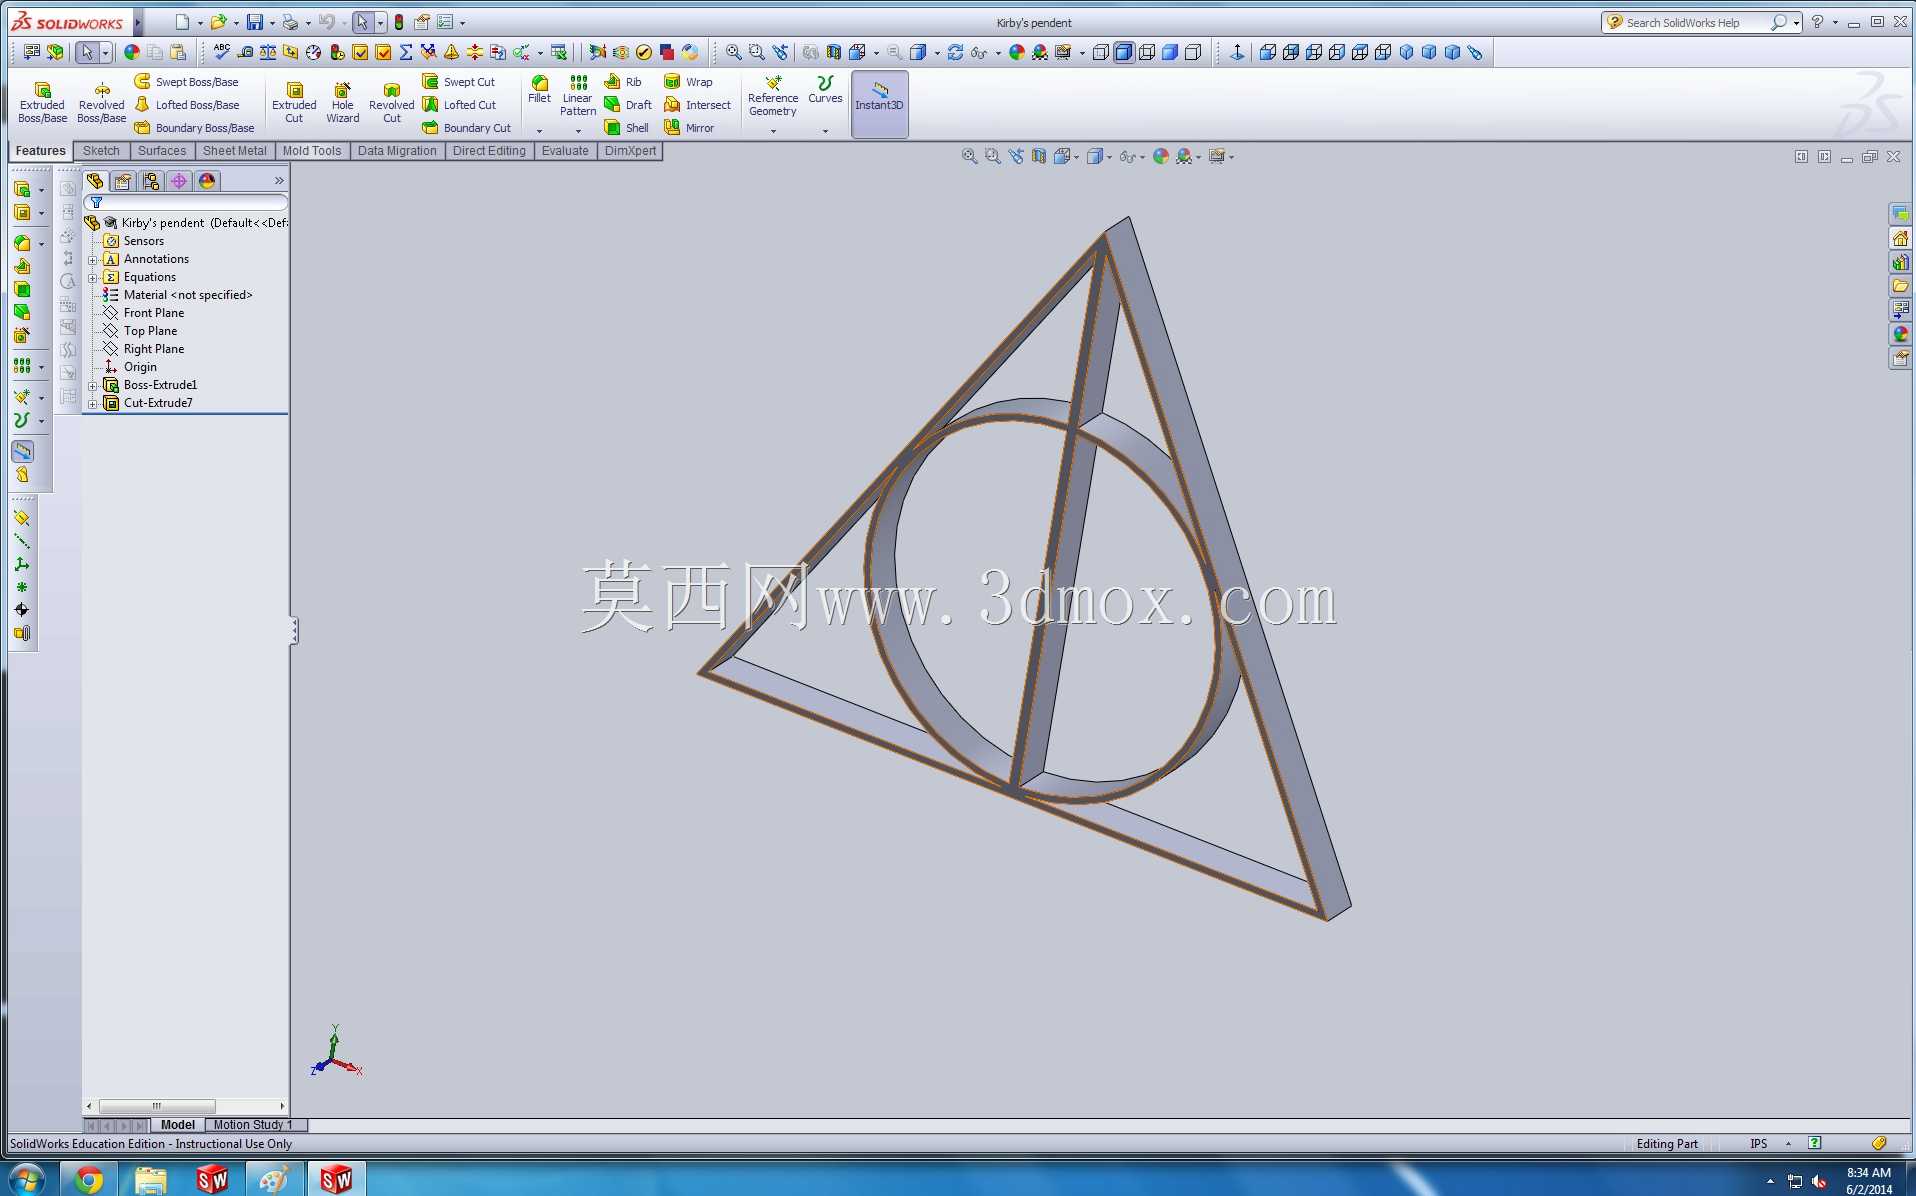This screenshot has height=1196, width=1916.
Task: Open Windows Explorer from the taskbar
Action: pyautogui.click(x=151, y=1180)
